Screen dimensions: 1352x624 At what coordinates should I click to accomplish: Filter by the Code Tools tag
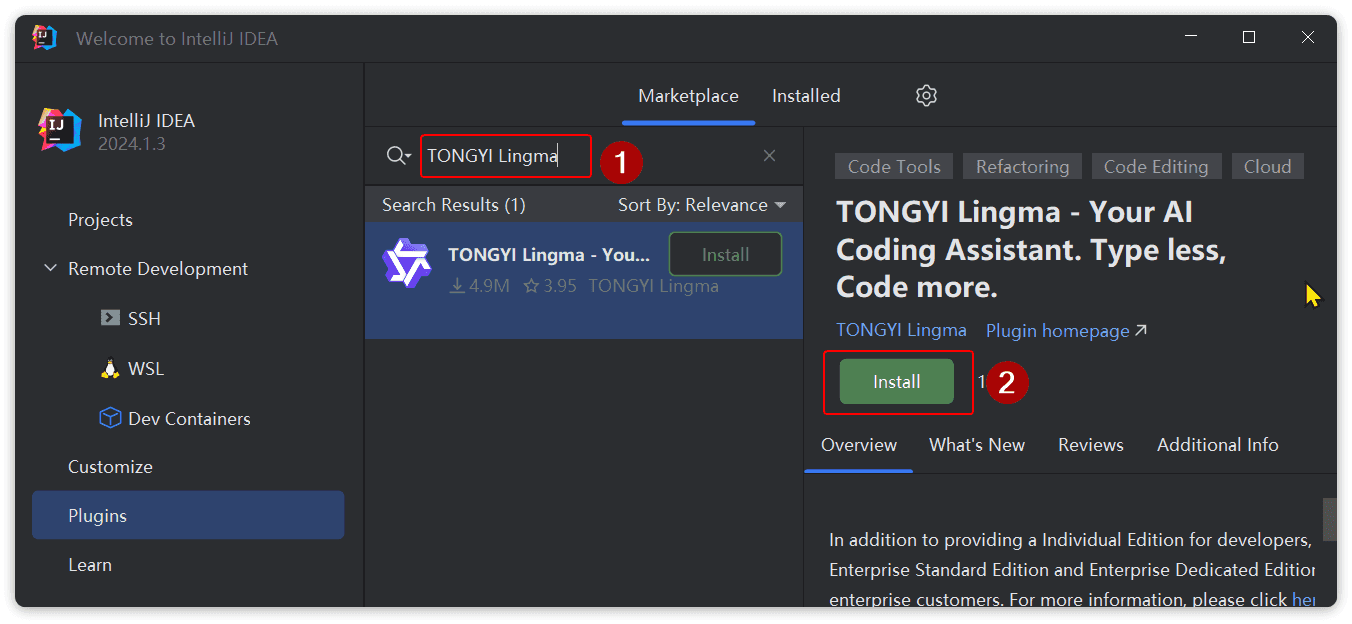pos(894,167)
